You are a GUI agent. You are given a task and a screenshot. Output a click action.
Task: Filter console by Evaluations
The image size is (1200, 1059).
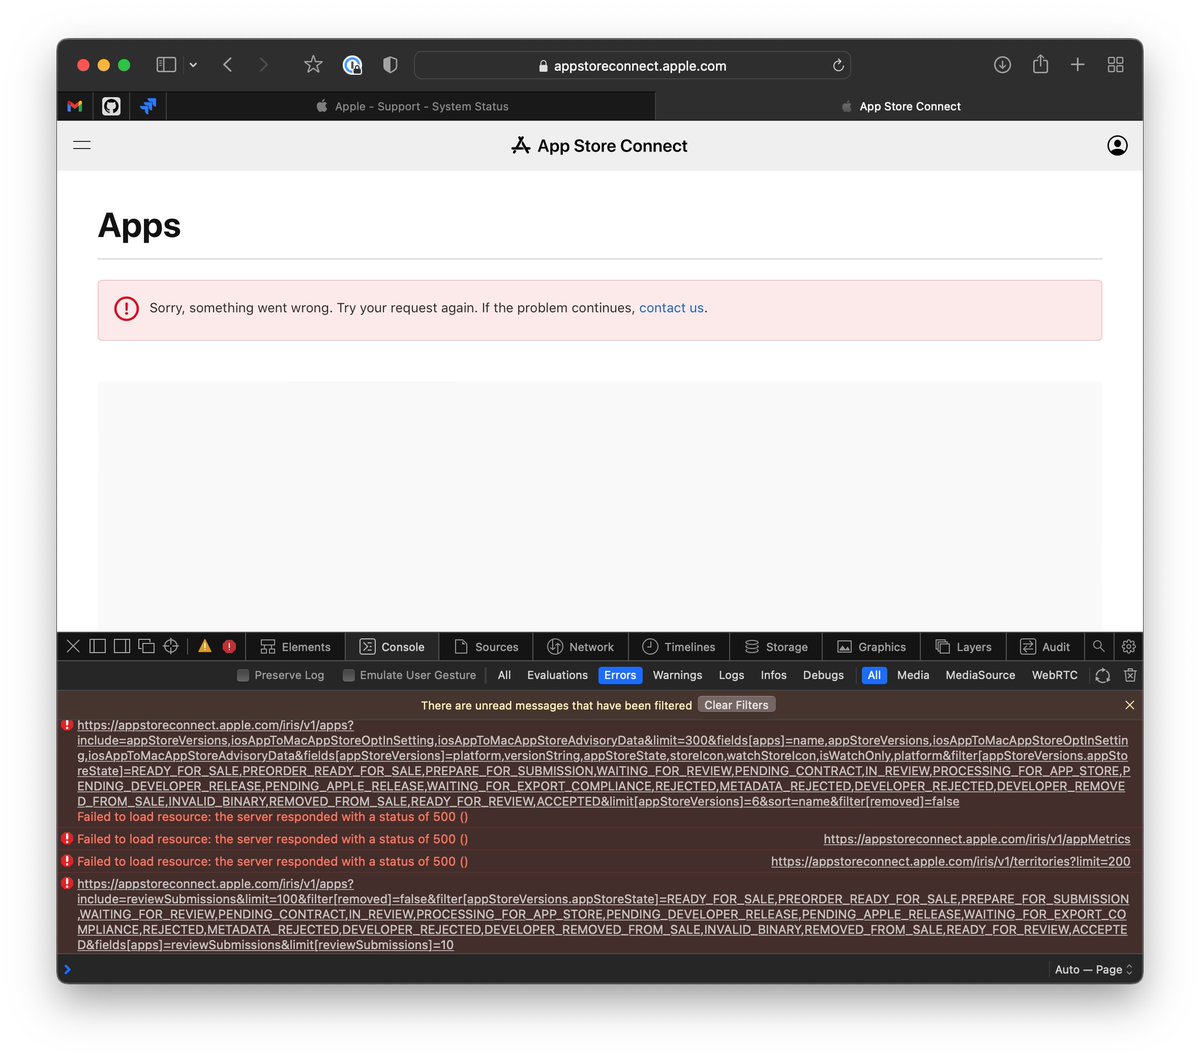557,675
